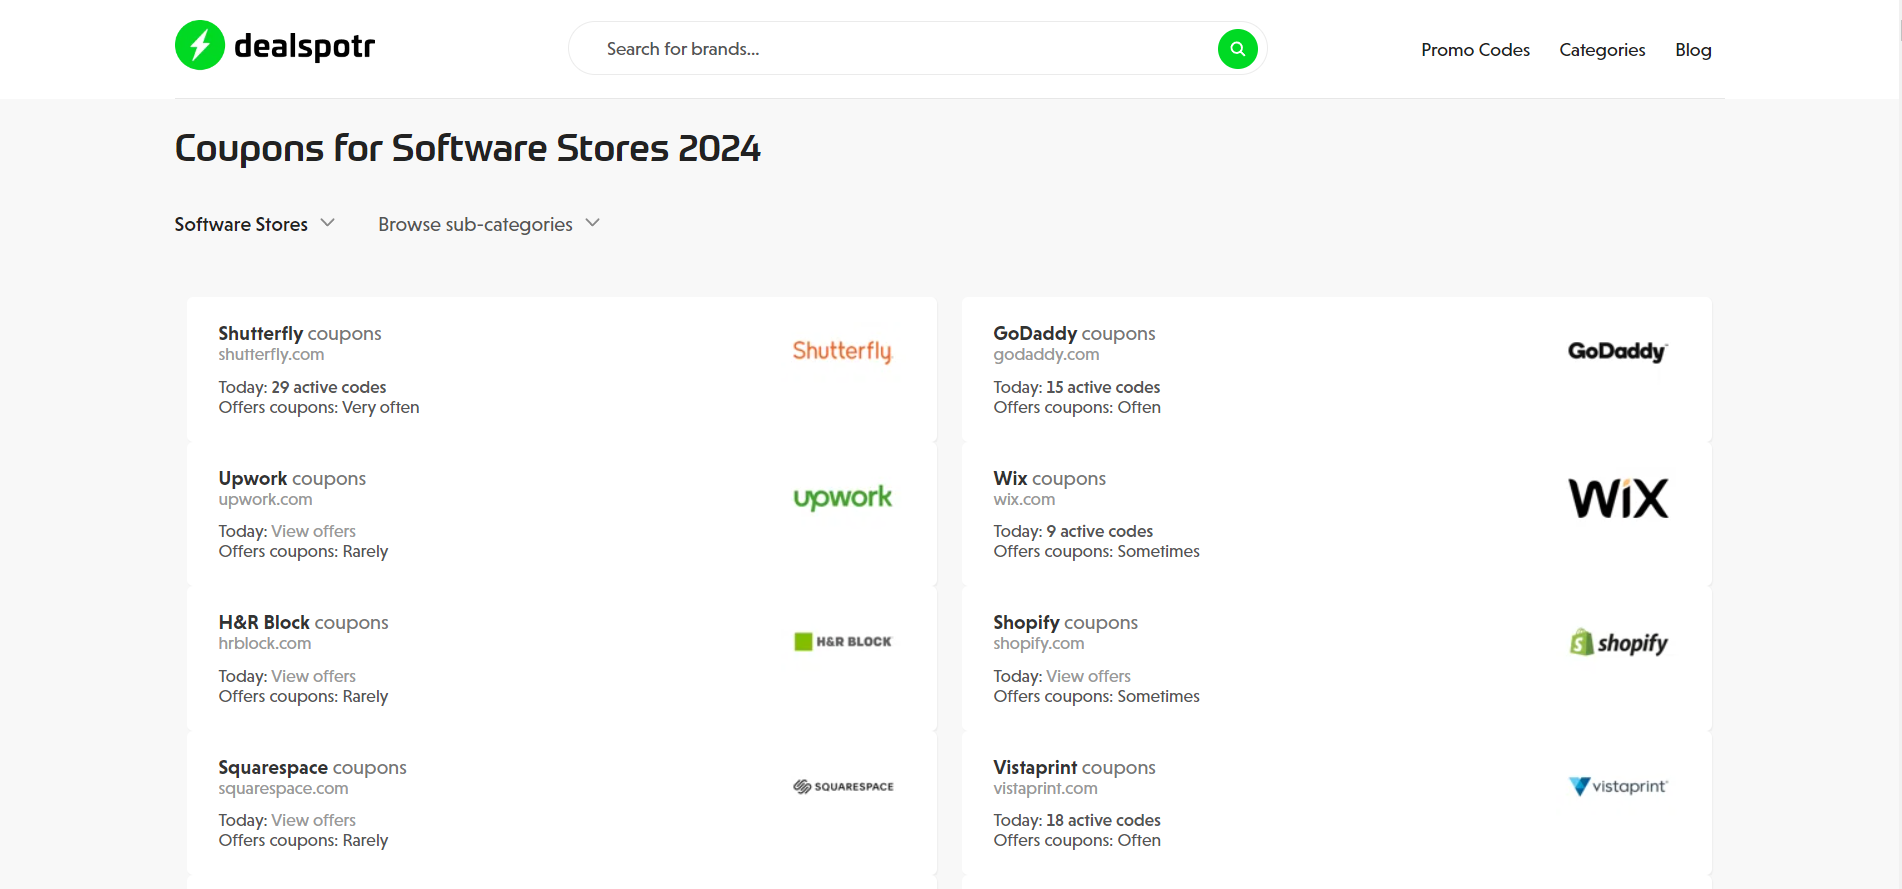Open the H&R Block brand logo
The height and width of the screenshot is (889, 1902).
click(842, 641)
